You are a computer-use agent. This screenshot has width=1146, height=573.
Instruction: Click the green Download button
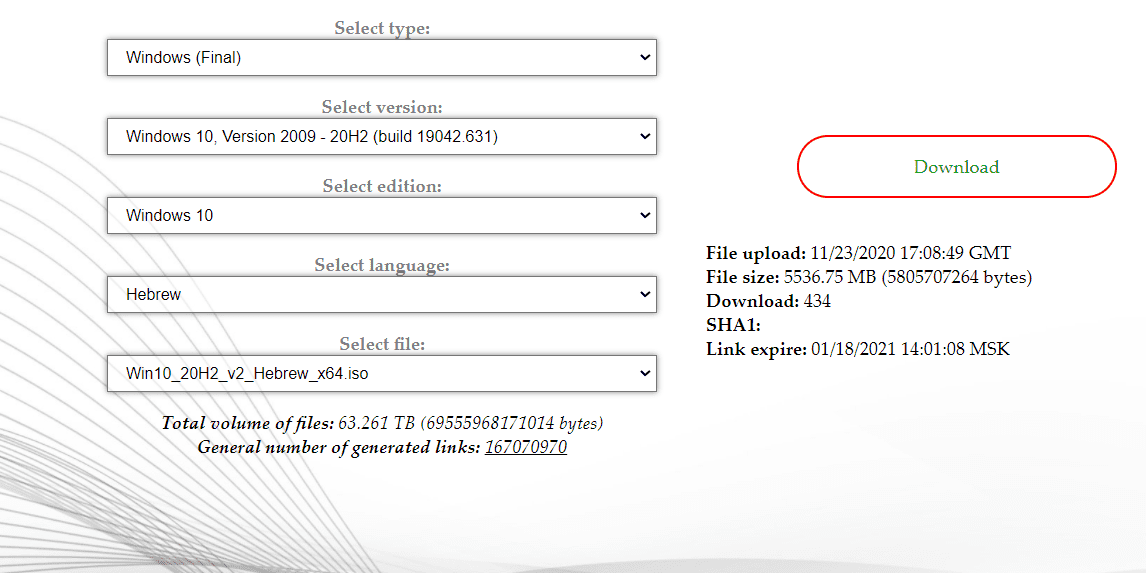pos(956,167)
